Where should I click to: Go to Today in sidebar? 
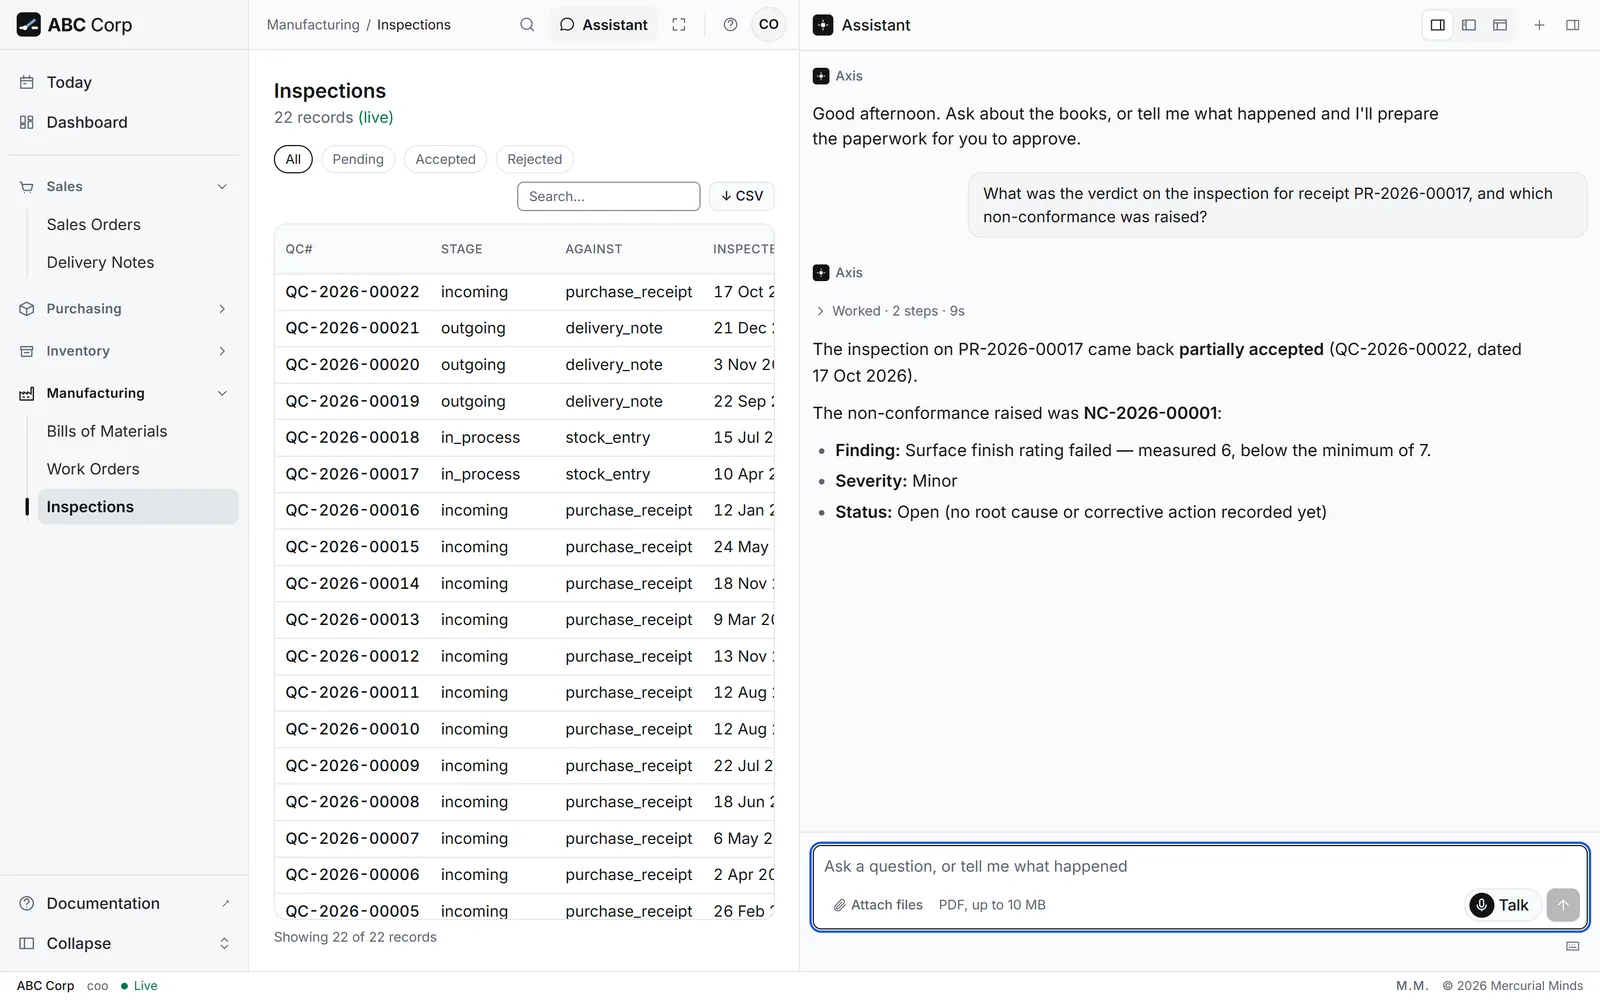[124, 82]
